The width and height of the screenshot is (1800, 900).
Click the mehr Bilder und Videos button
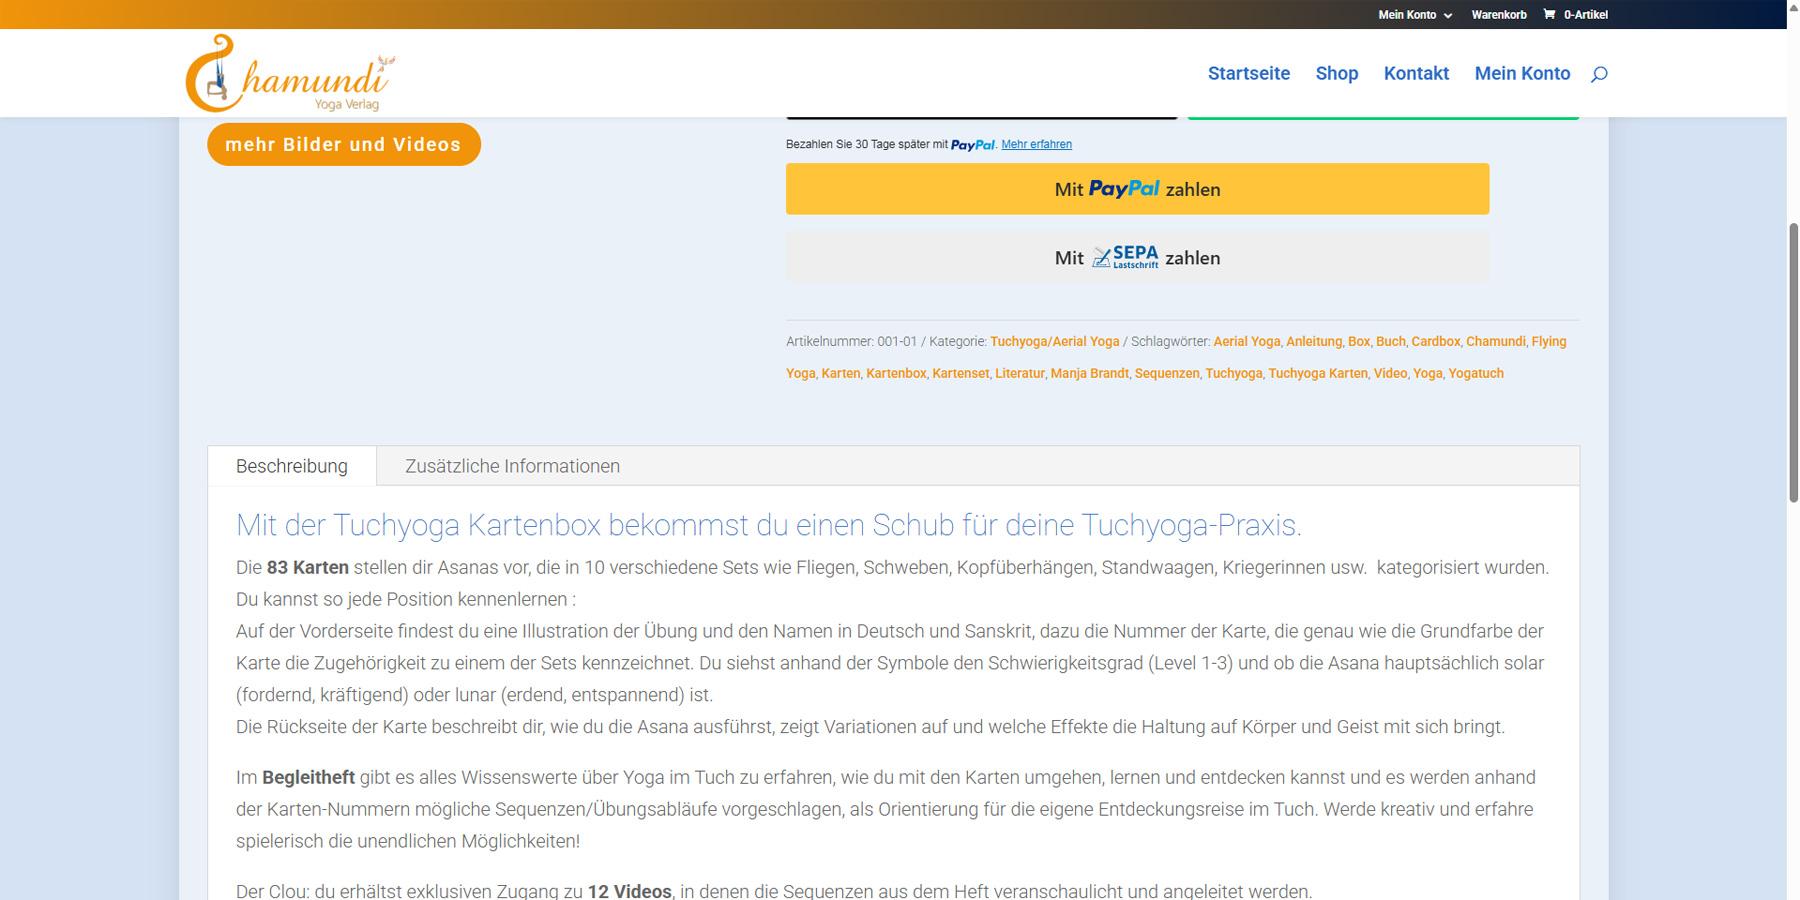[343, 145]
